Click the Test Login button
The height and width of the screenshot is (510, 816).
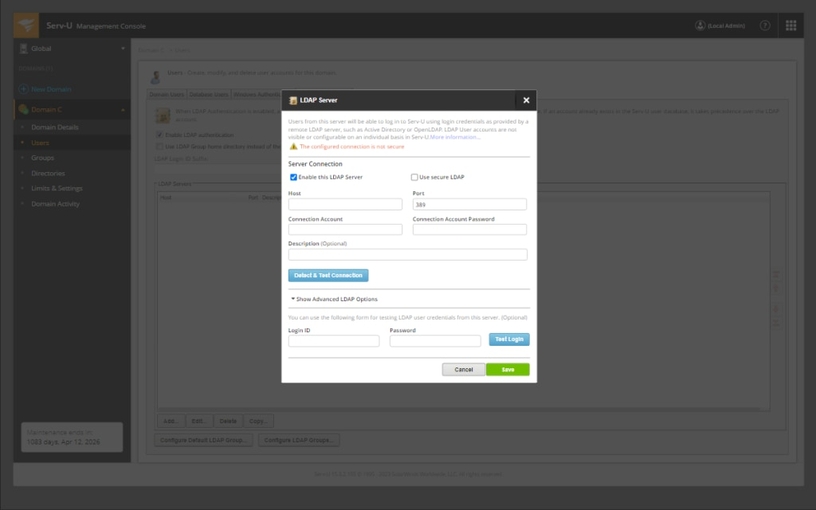point(509,339)
